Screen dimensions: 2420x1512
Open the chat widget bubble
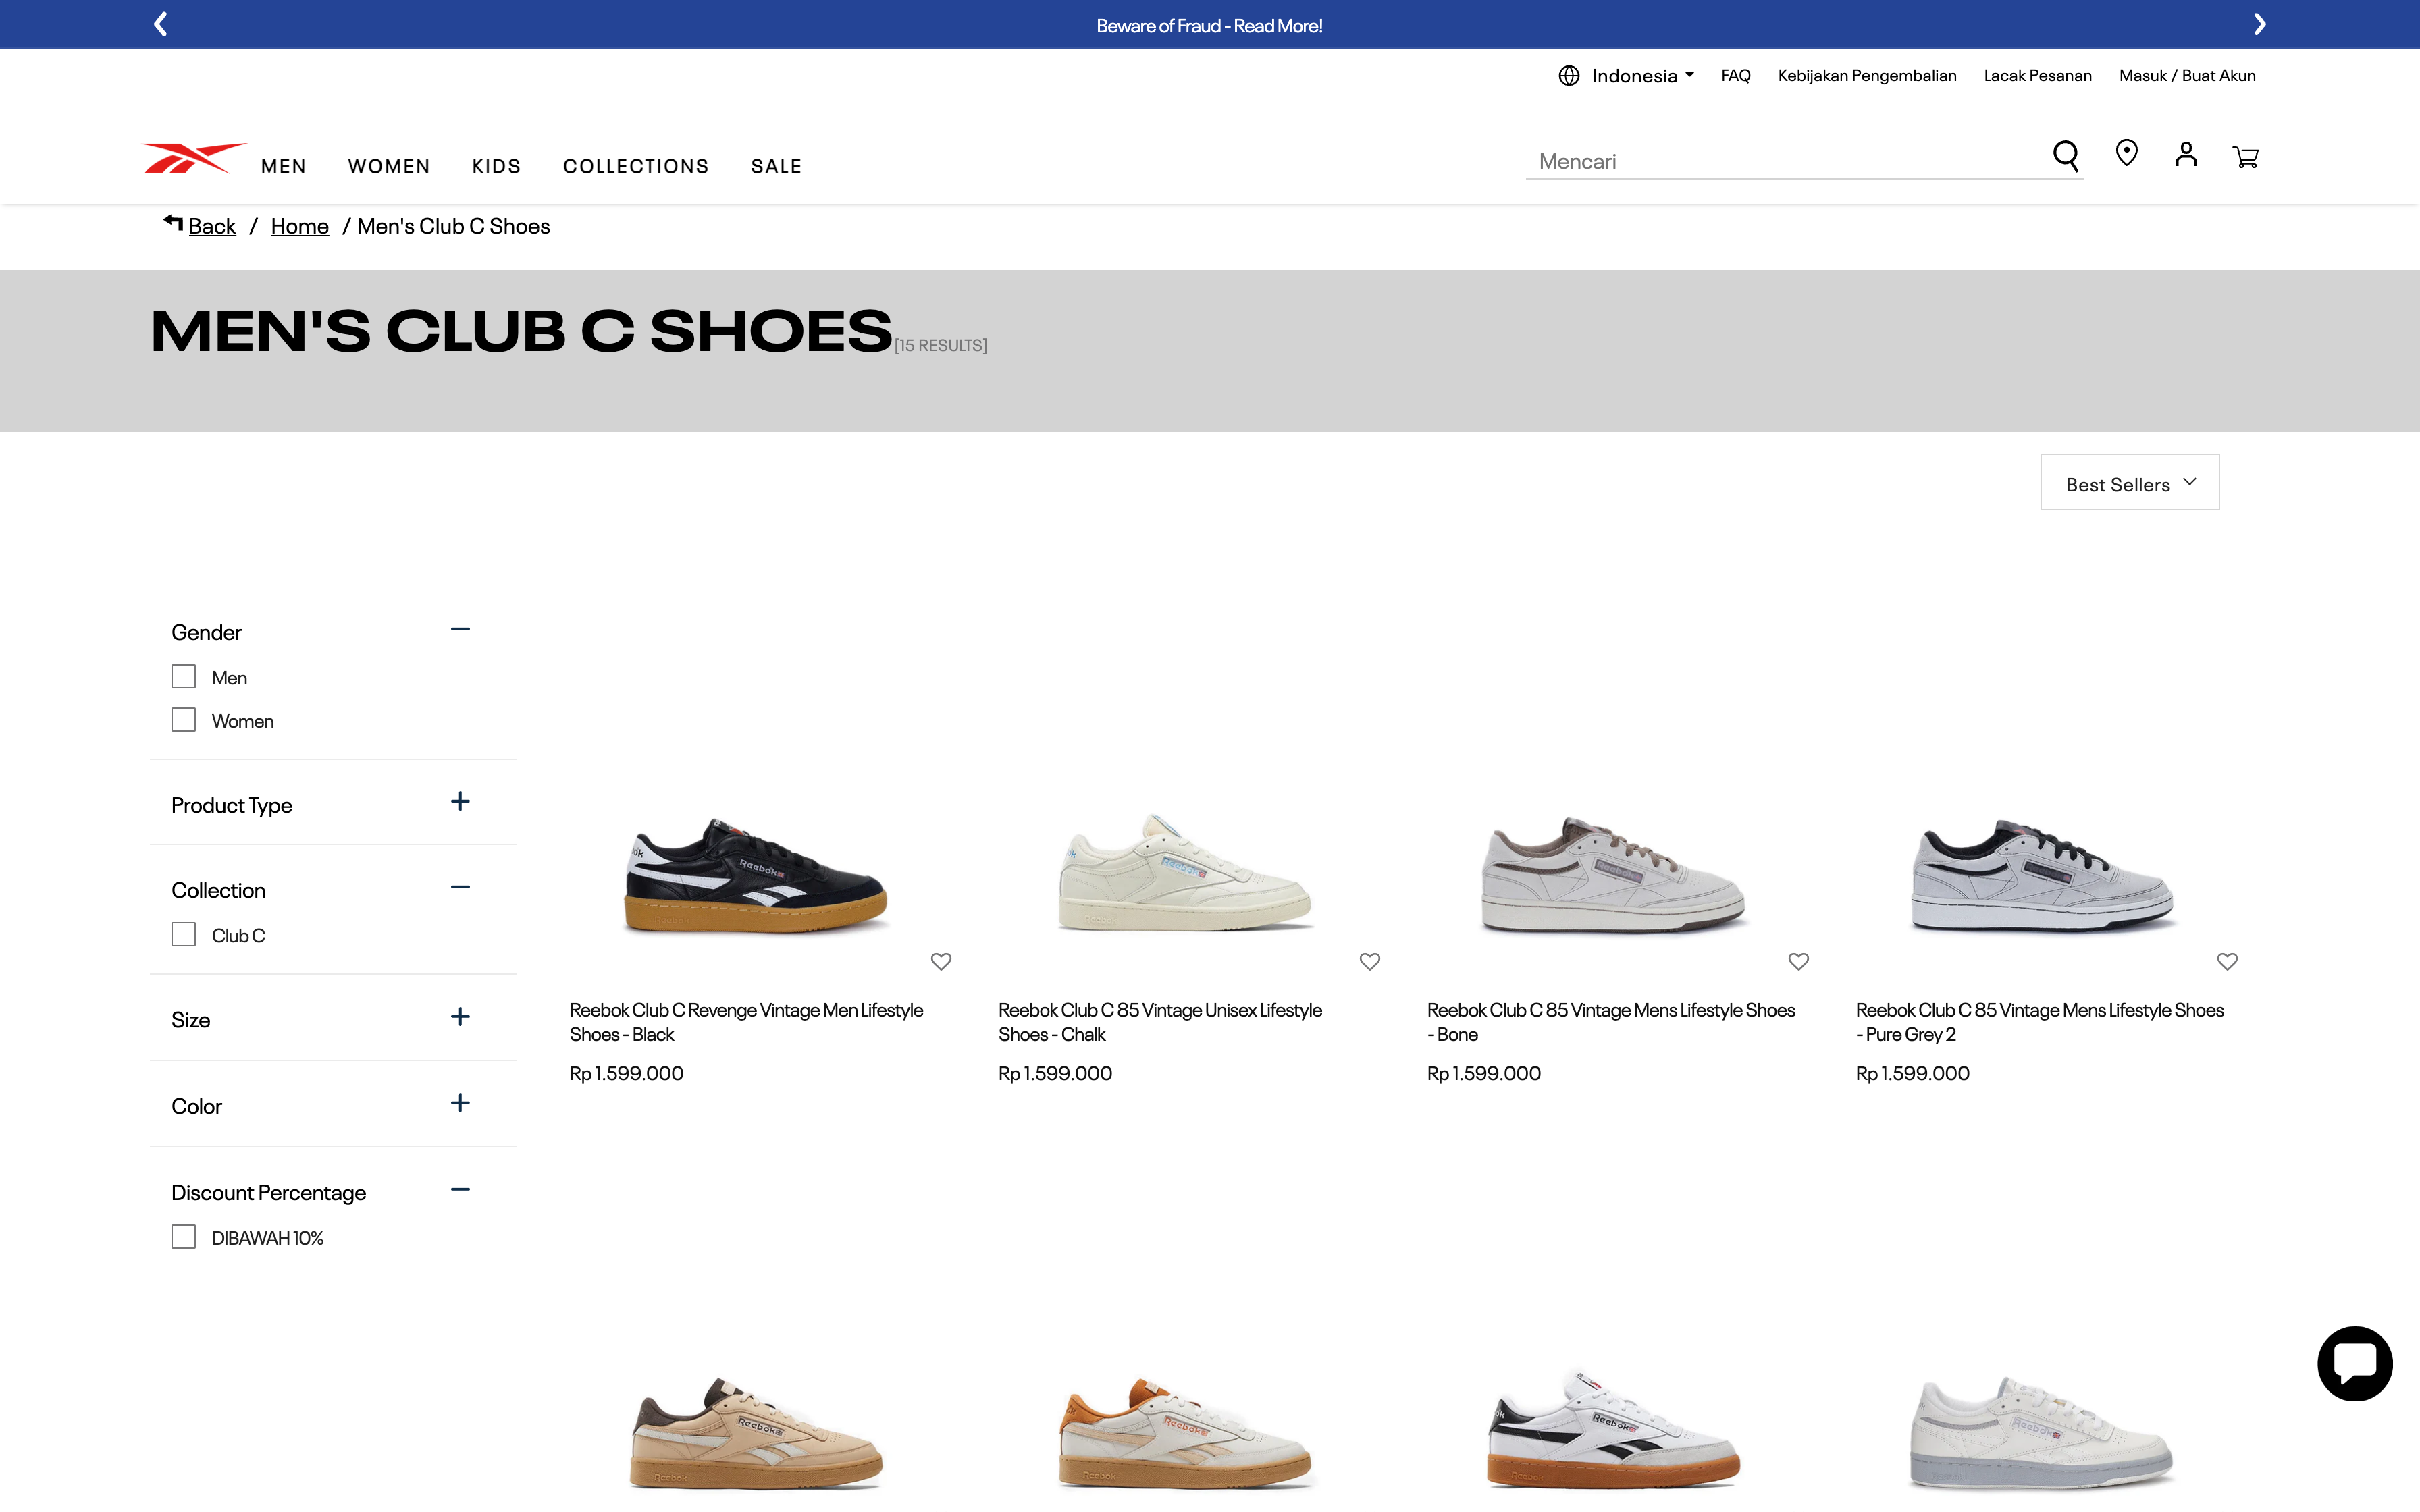point(2355,1363)
